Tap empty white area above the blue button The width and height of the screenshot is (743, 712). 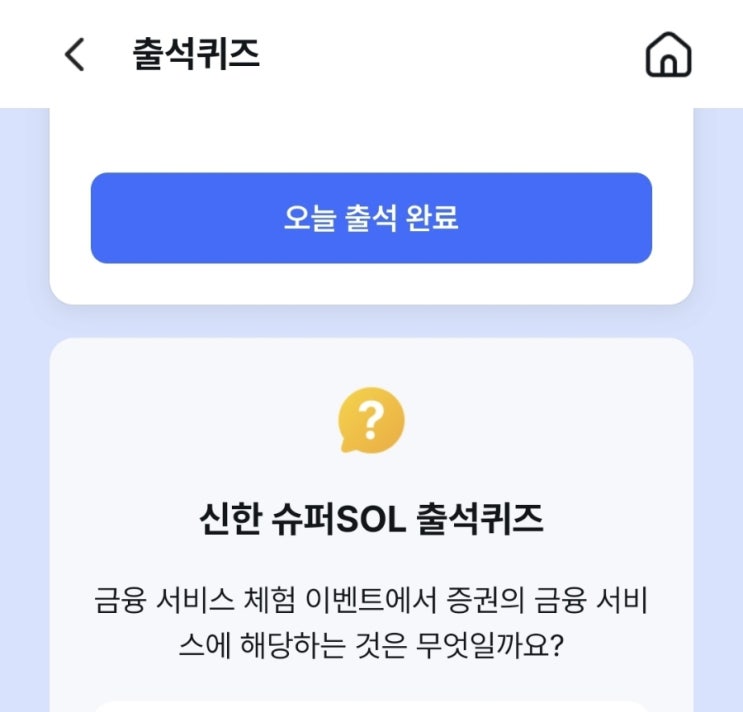coord(371,140)
